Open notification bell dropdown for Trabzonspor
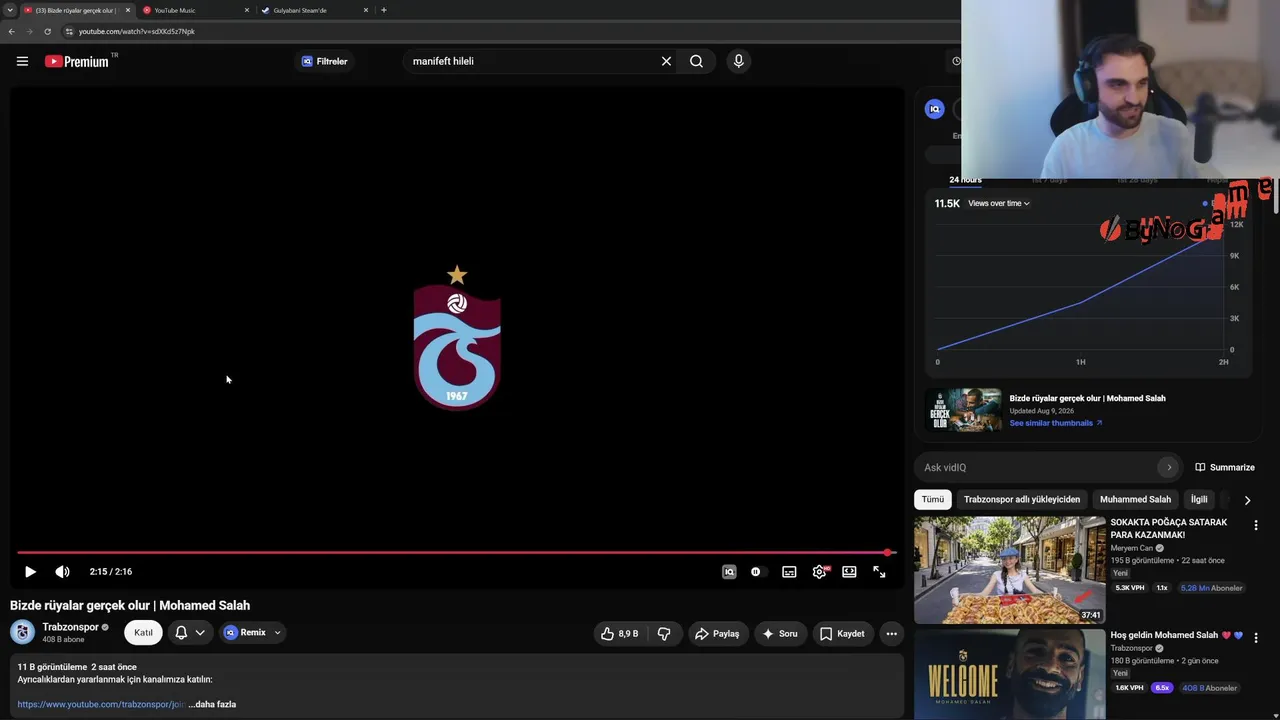 click(x=189, y=633)
